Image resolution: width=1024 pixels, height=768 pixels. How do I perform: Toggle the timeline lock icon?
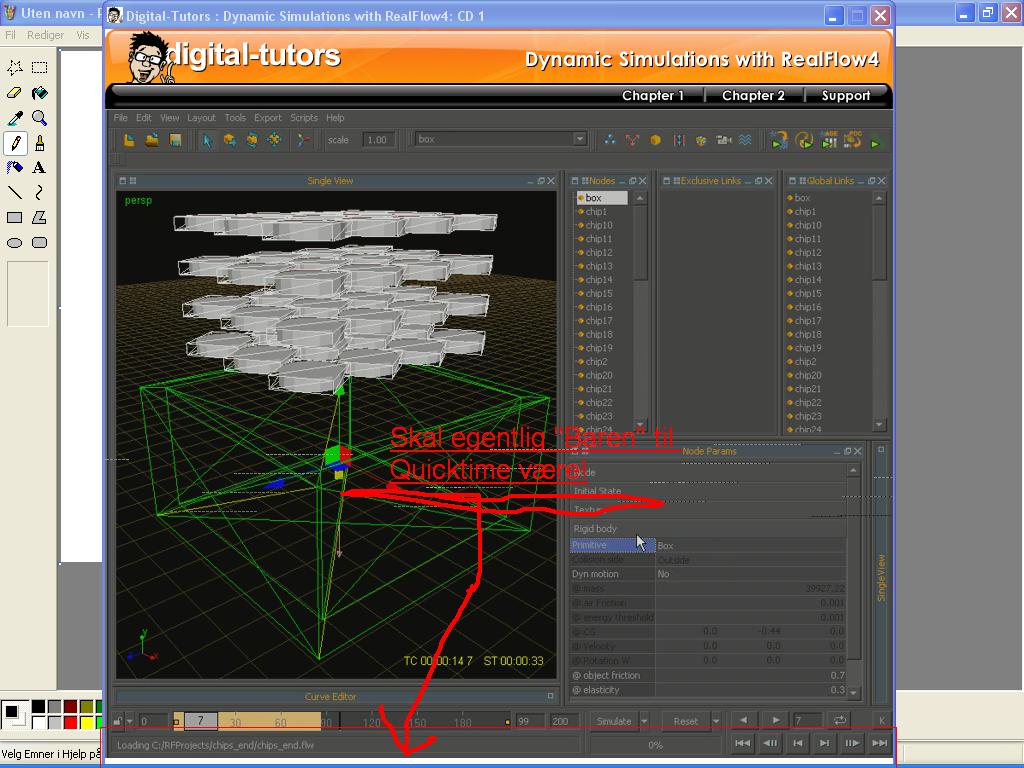[x=118, y=721]
